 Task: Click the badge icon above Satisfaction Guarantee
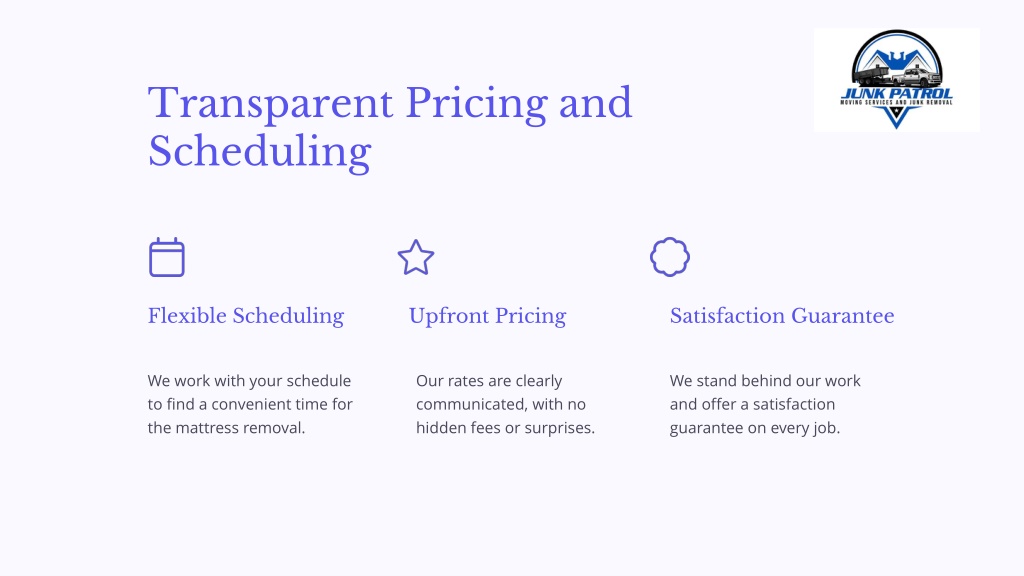[x=670, y=257]
